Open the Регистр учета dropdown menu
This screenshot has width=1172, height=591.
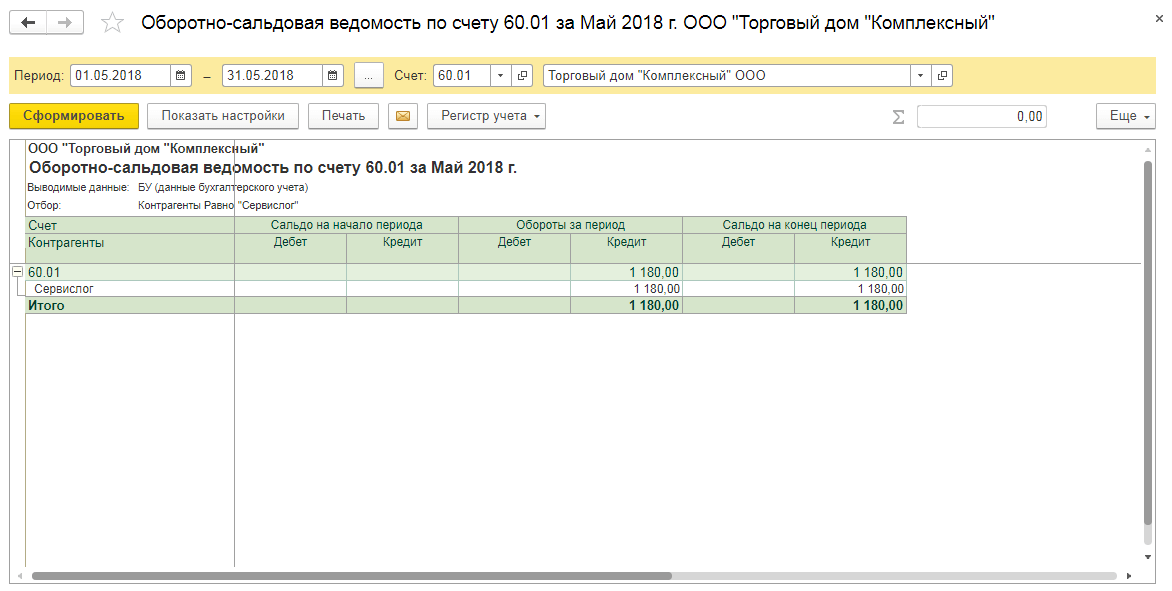[486, 116]
